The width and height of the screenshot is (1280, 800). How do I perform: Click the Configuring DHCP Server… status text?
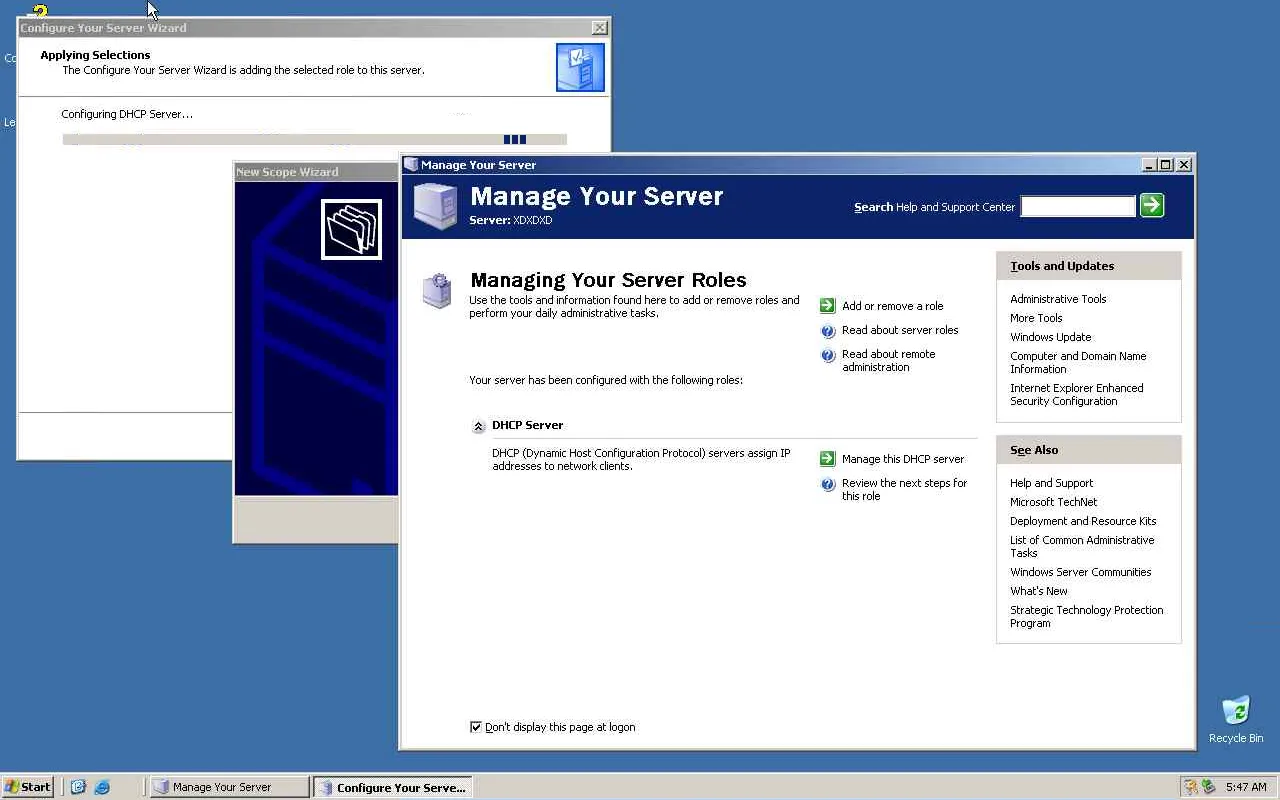coord(127,114)
